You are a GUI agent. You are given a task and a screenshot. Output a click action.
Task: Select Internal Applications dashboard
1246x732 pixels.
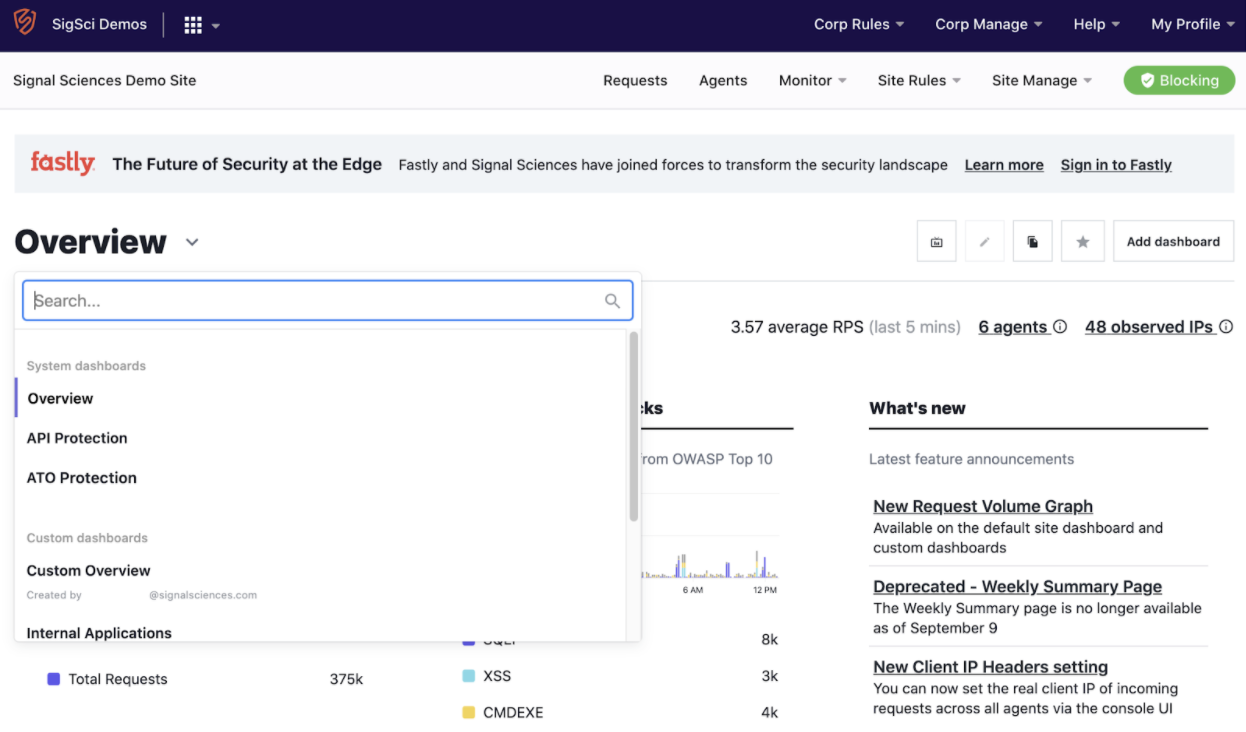pyautogui.click(x=321, y=633)
